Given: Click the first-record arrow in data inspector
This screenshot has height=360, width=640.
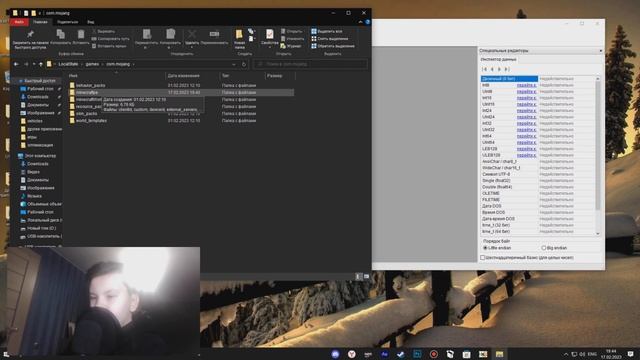Looking at the screenshot, I should tap(485, 69).
